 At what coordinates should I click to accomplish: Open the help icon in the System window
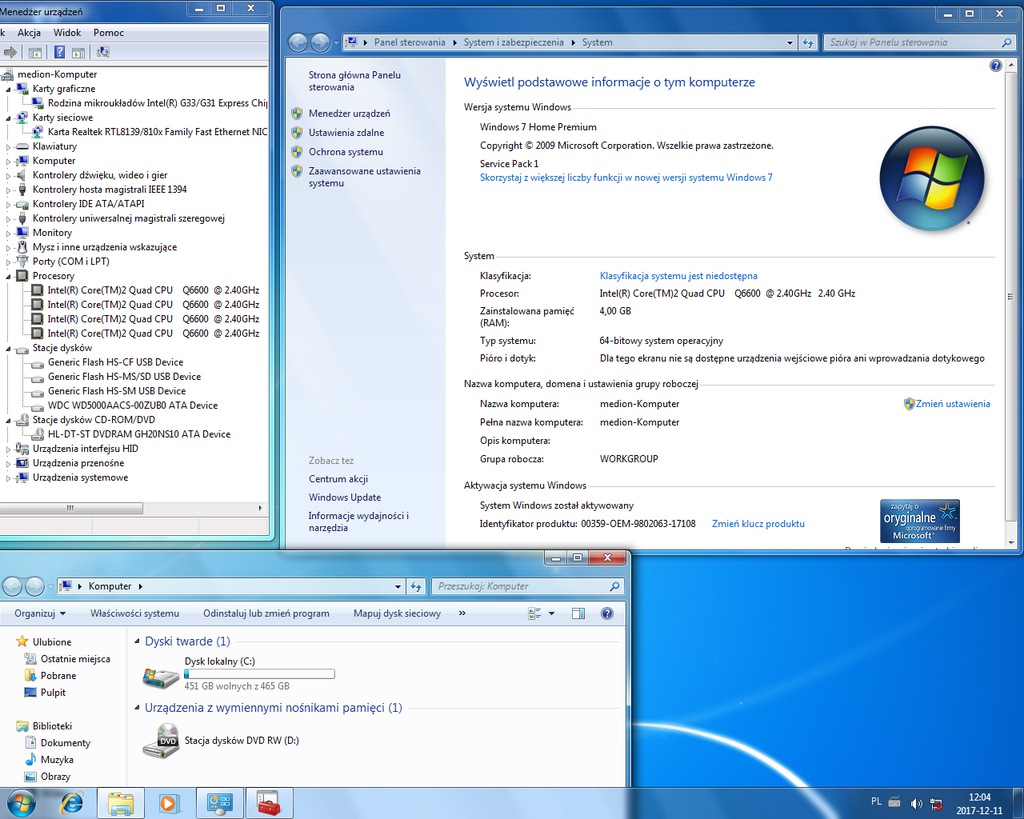pyautogui.click(x=995, y=65)
